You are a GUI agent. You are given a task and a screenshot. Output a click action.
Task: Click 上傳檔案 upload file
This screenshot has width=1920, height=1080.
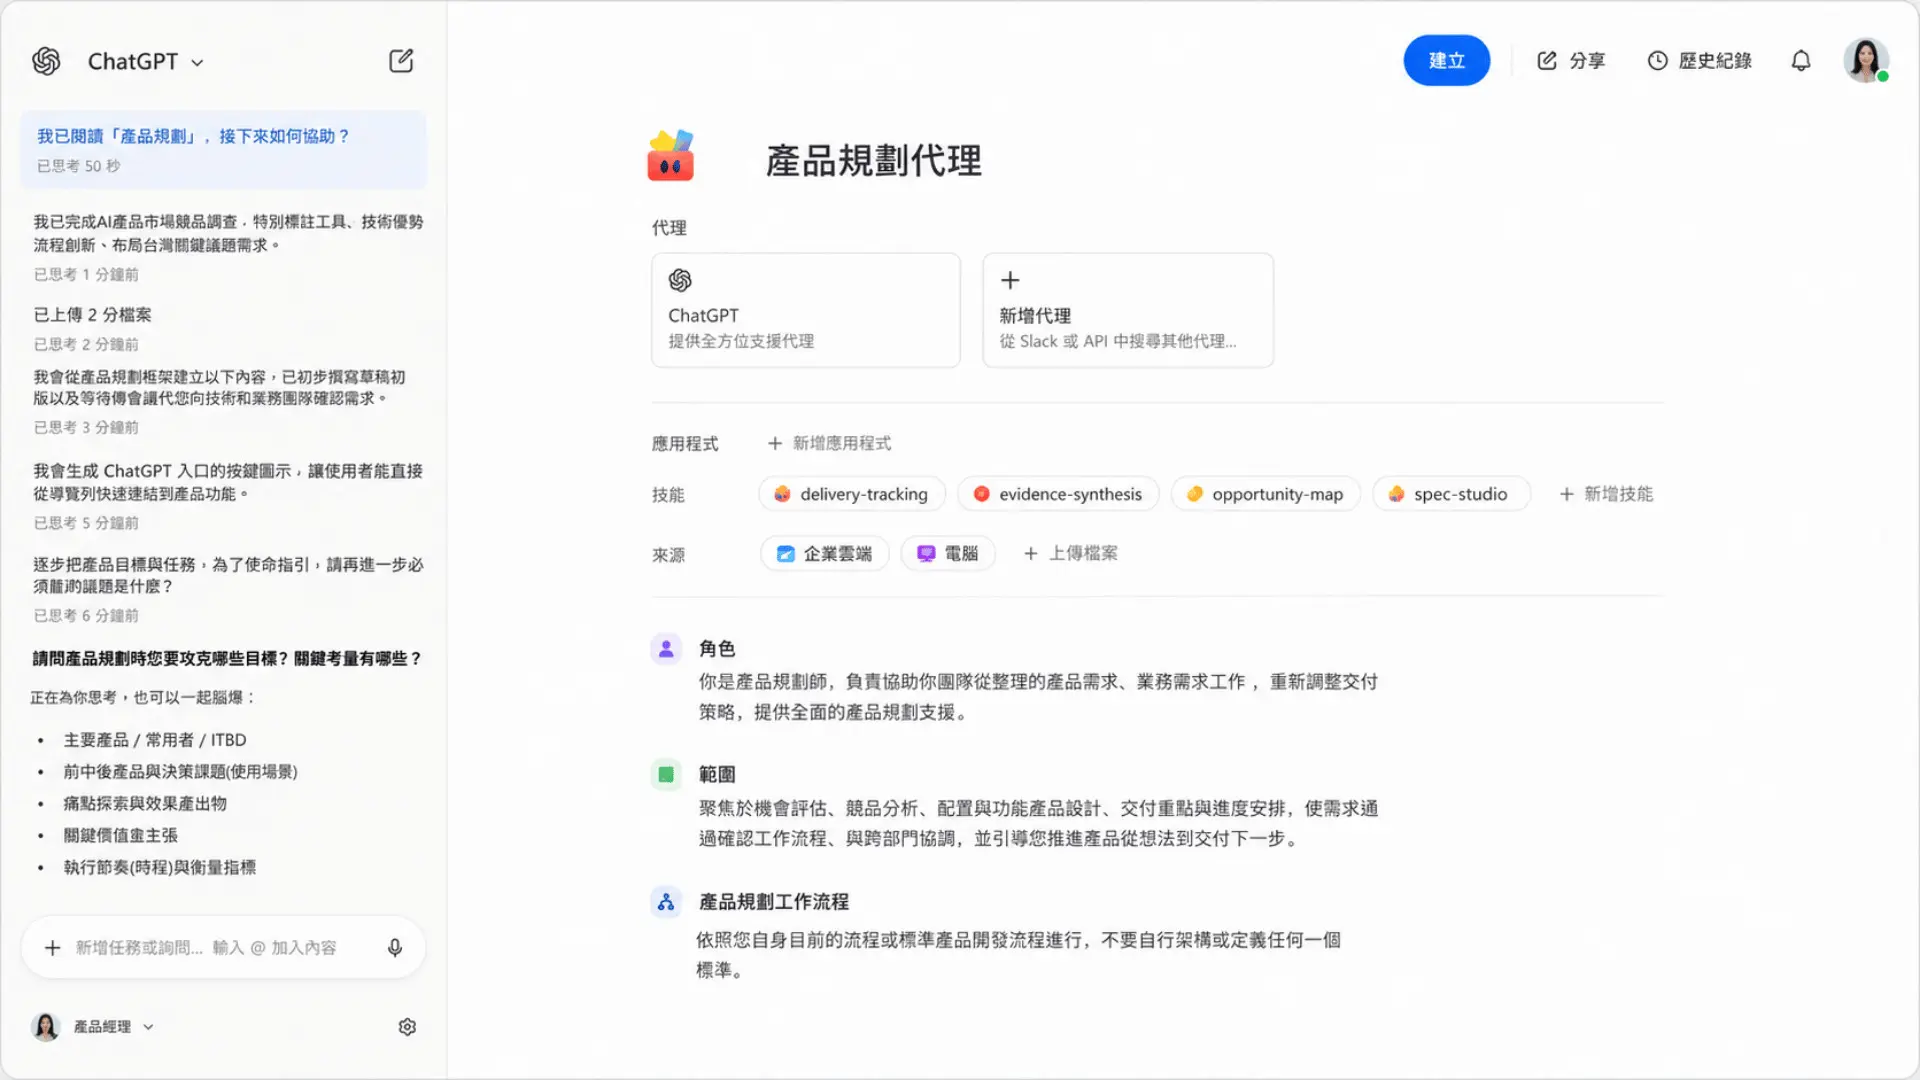1070,553
